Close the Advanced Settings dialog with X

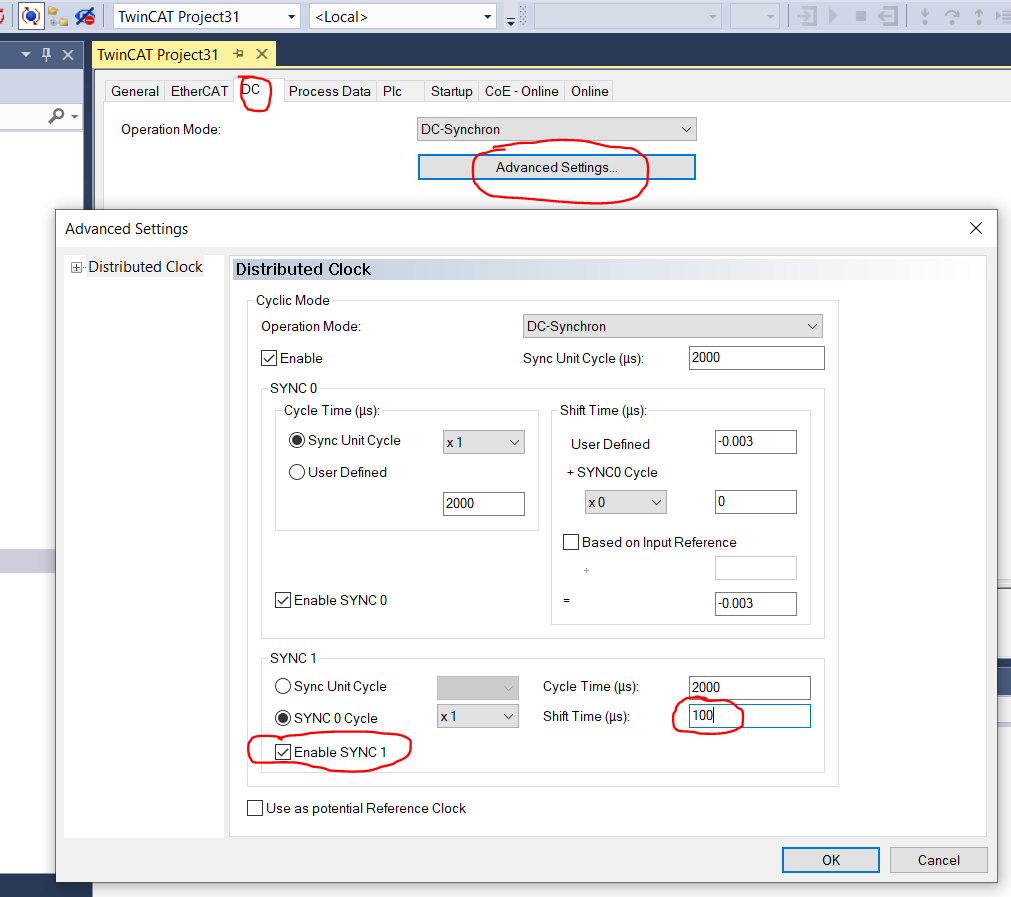pos(976,229)
